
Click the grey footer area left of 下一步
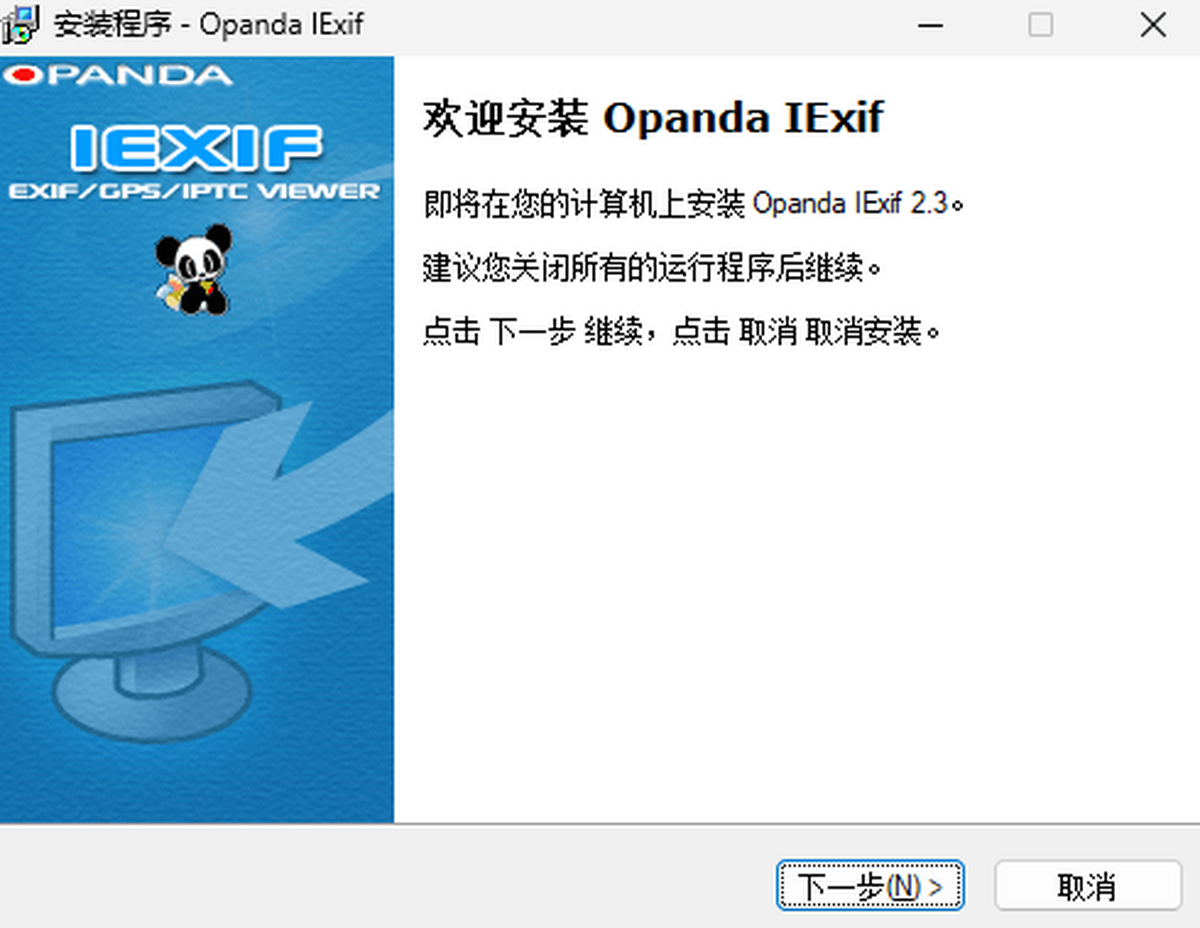pyautogui.click(x=385, y=877)
